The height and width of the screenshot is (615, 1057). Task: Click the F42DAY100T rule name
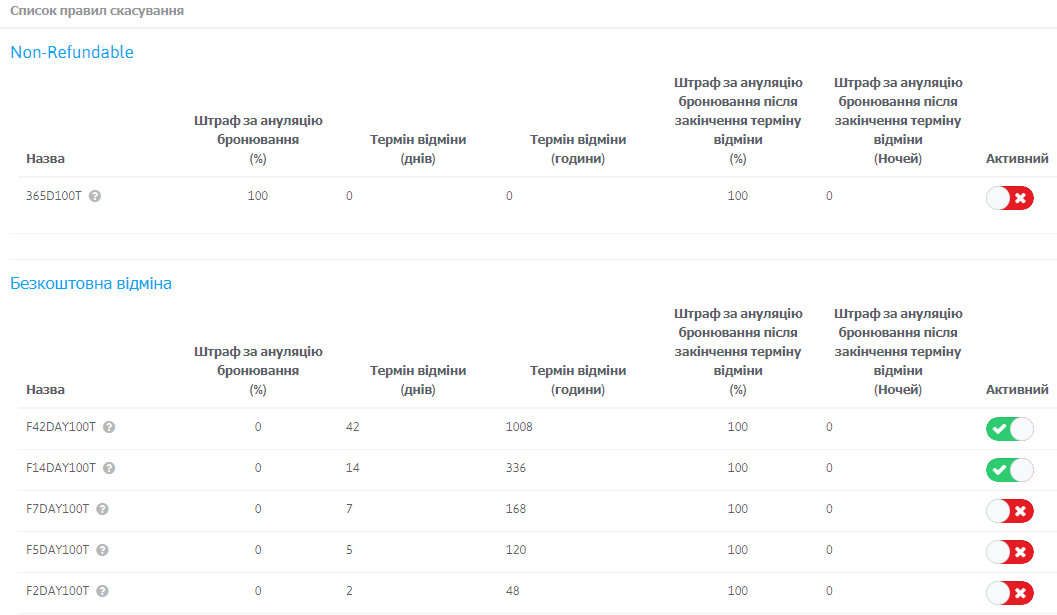(61, 427)
